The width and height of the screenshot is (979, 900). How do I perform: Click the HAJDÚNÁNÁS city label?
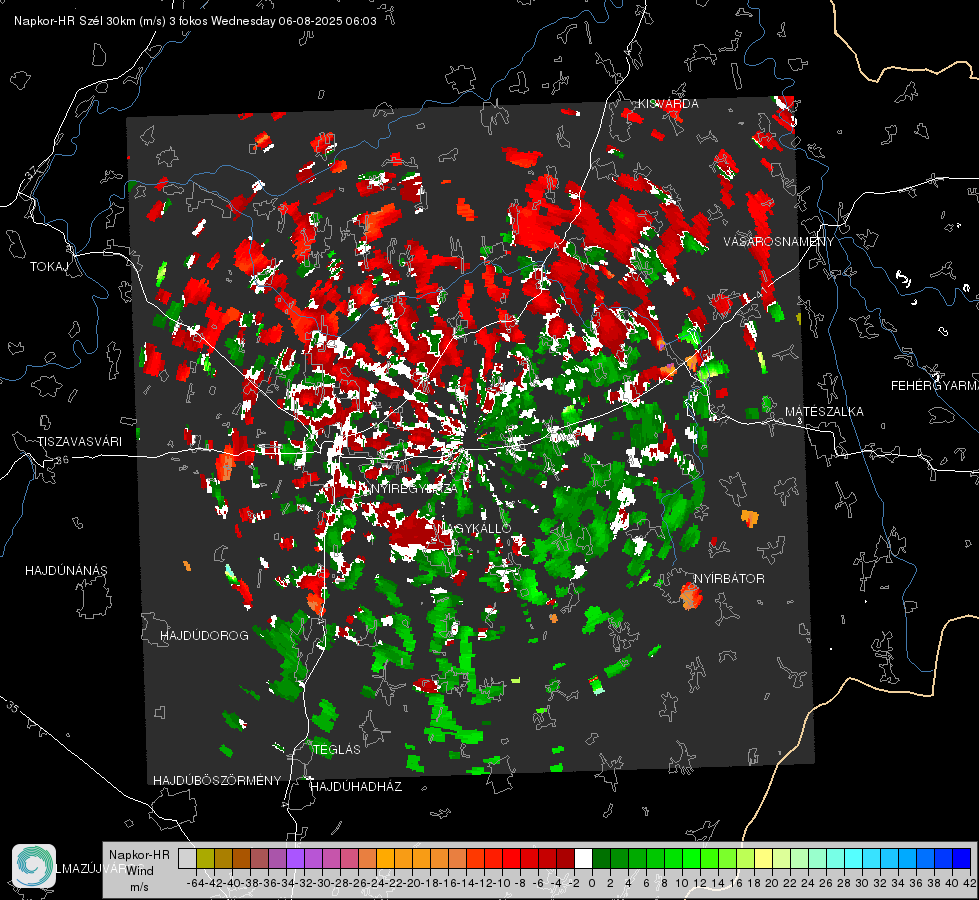point(66,571)
